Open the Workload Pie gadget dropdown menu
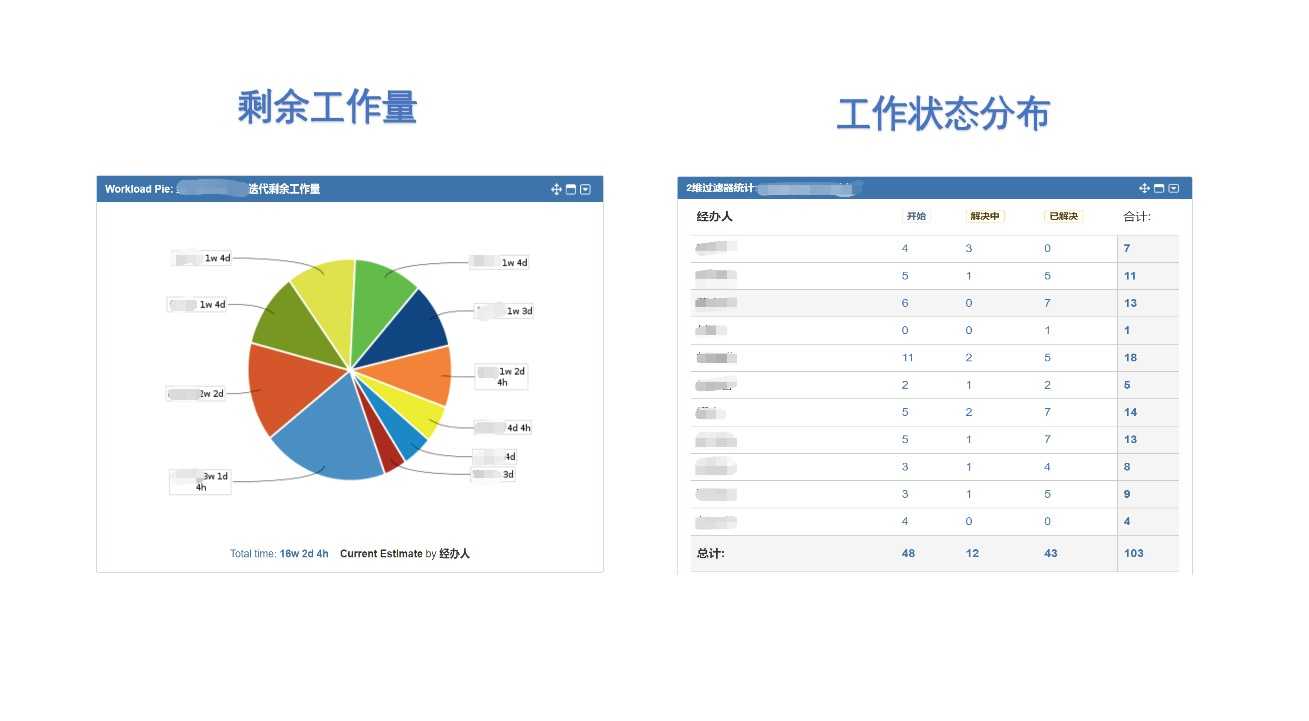 pyautogui.click(x=586, y=189)
